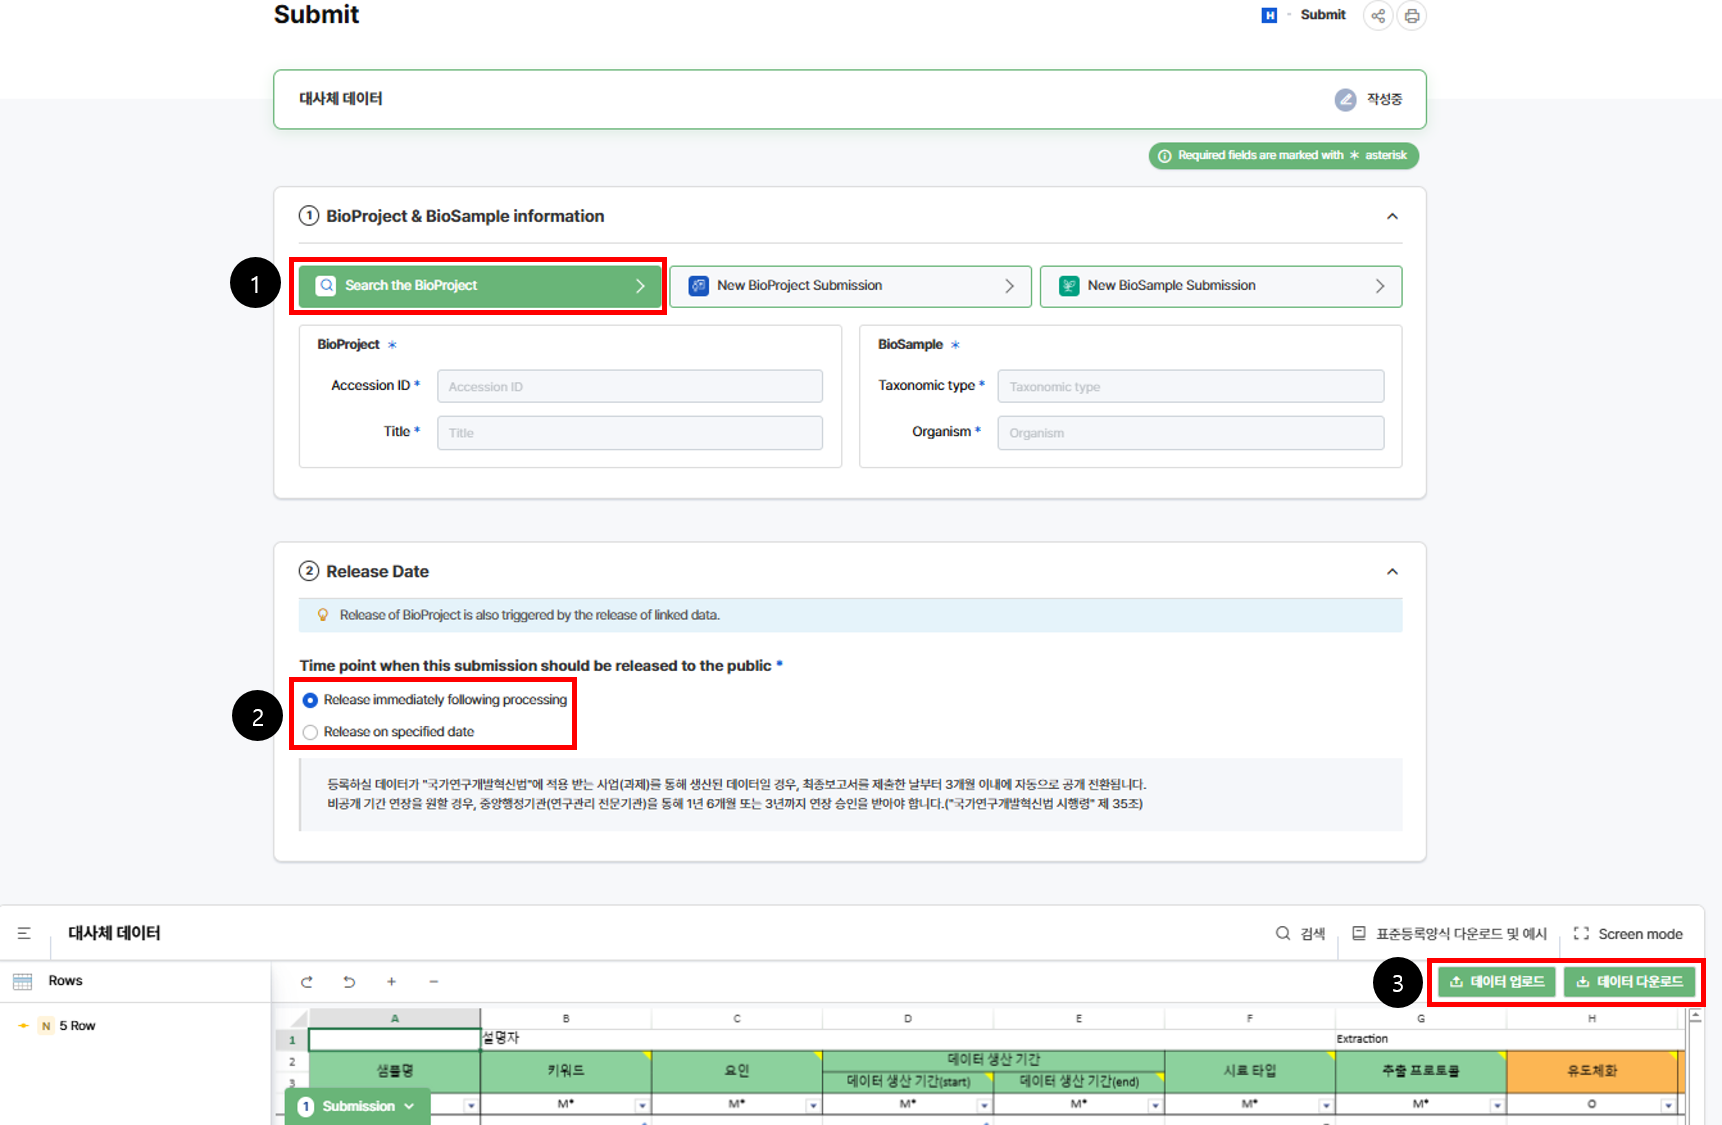This screenshot has height=1125, width=1722.
Task: Select Release on specified date option
Action: (x=311, y=732)
